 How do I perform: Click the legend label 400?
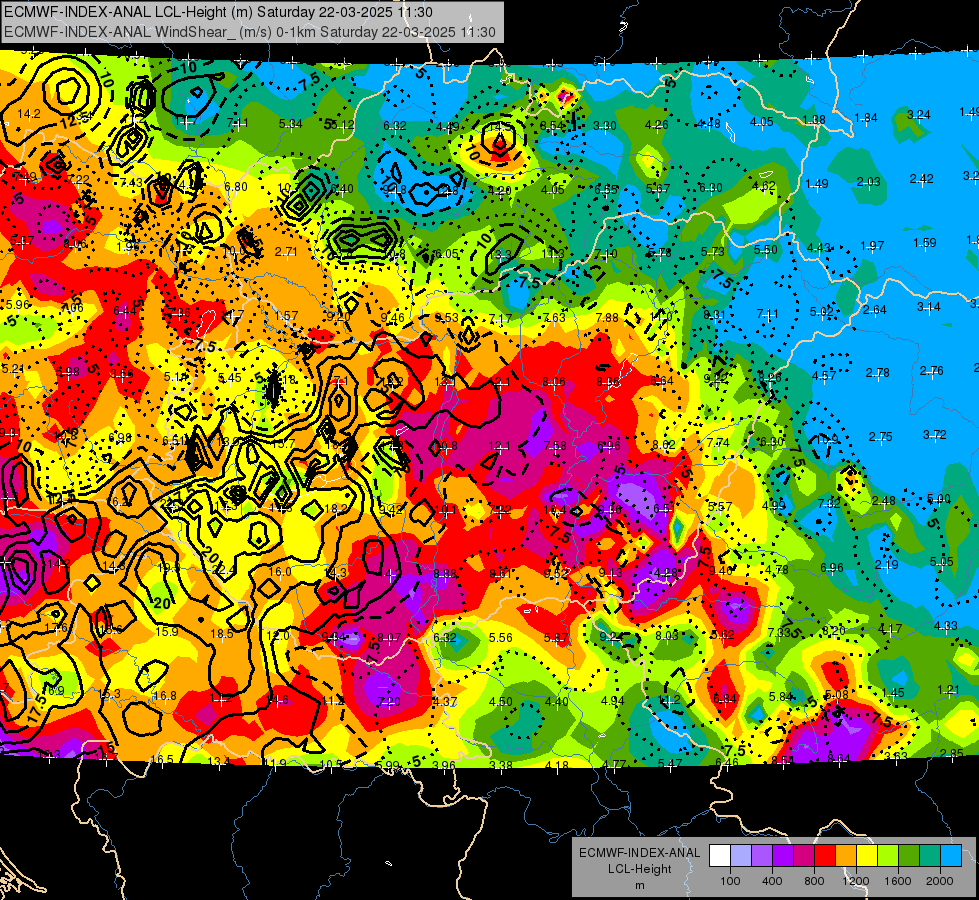[x=772, y=881]
